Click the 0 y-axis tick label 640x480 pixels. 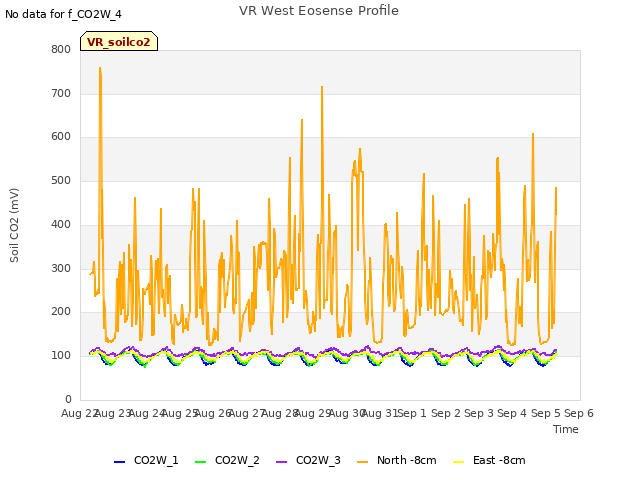click(68, 399)
